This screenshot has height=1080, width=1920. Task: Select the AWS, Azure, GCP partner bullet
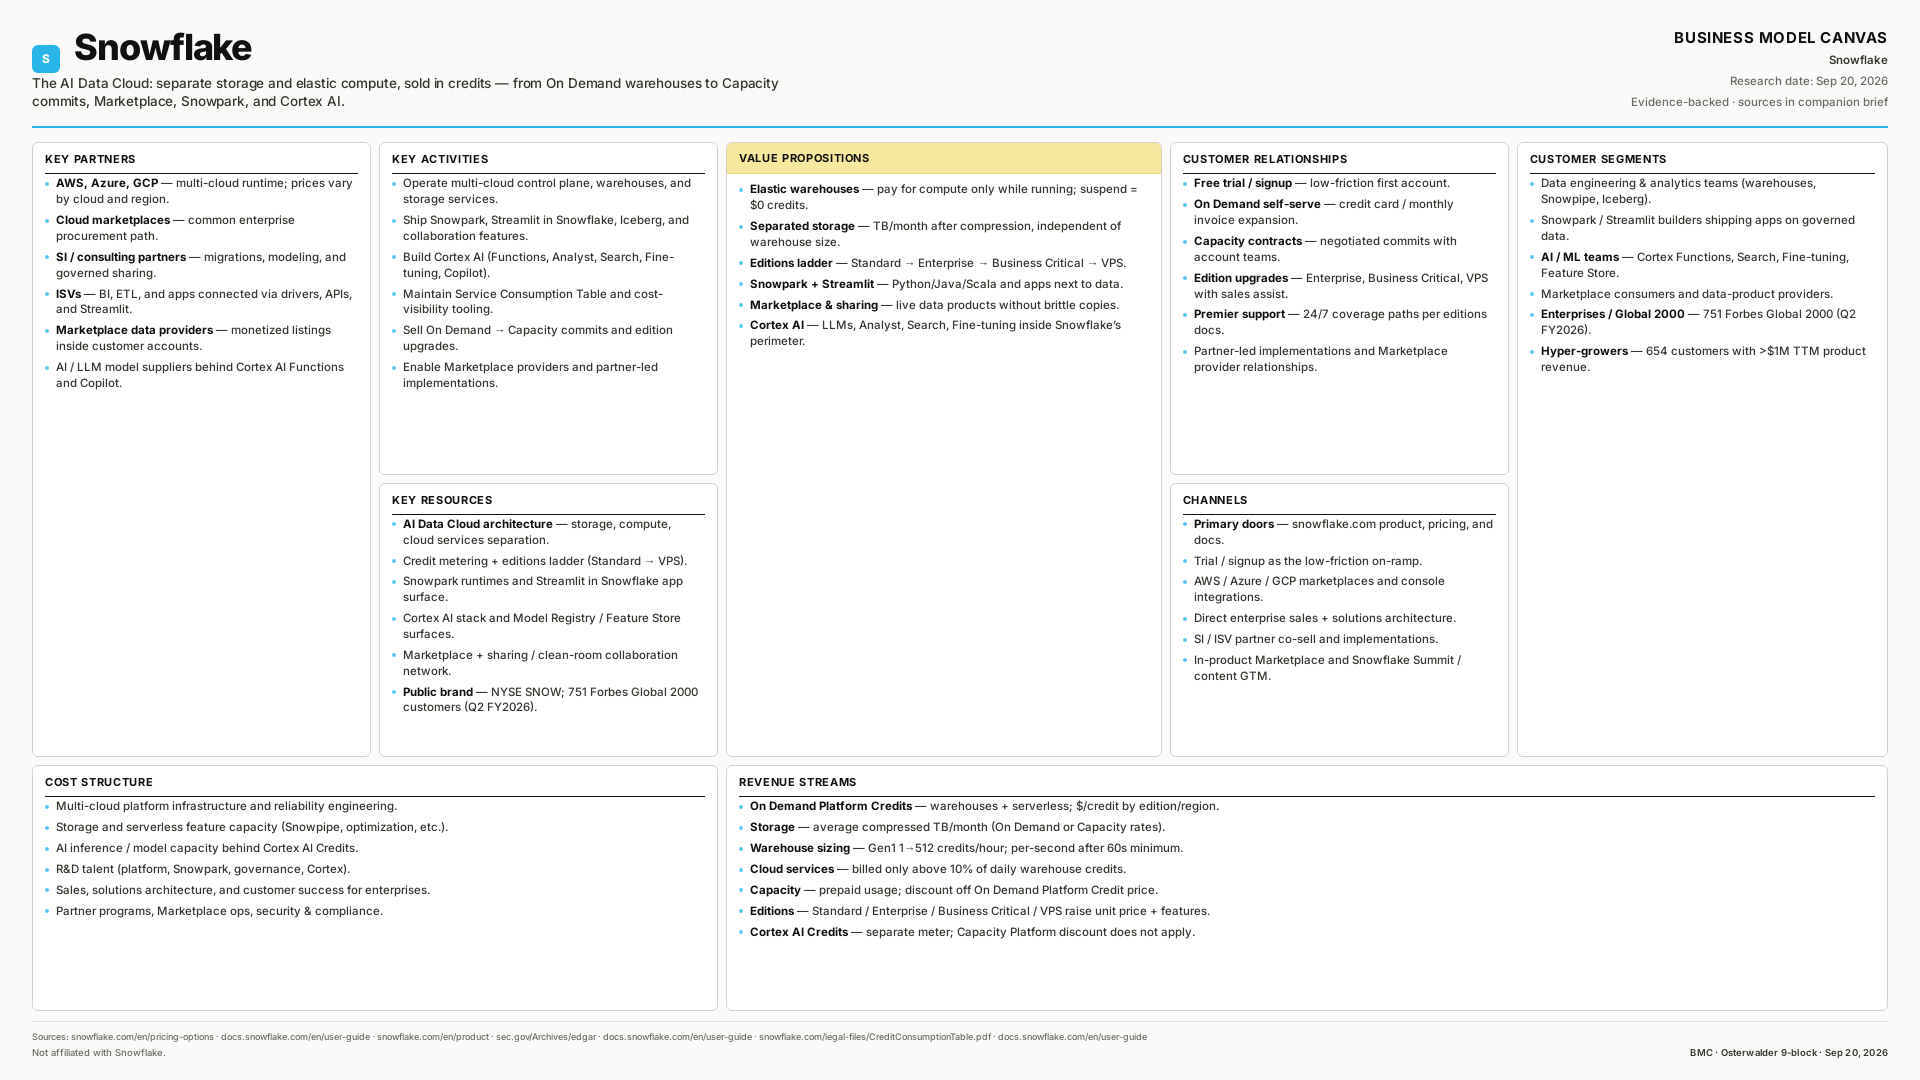(203, 191)
